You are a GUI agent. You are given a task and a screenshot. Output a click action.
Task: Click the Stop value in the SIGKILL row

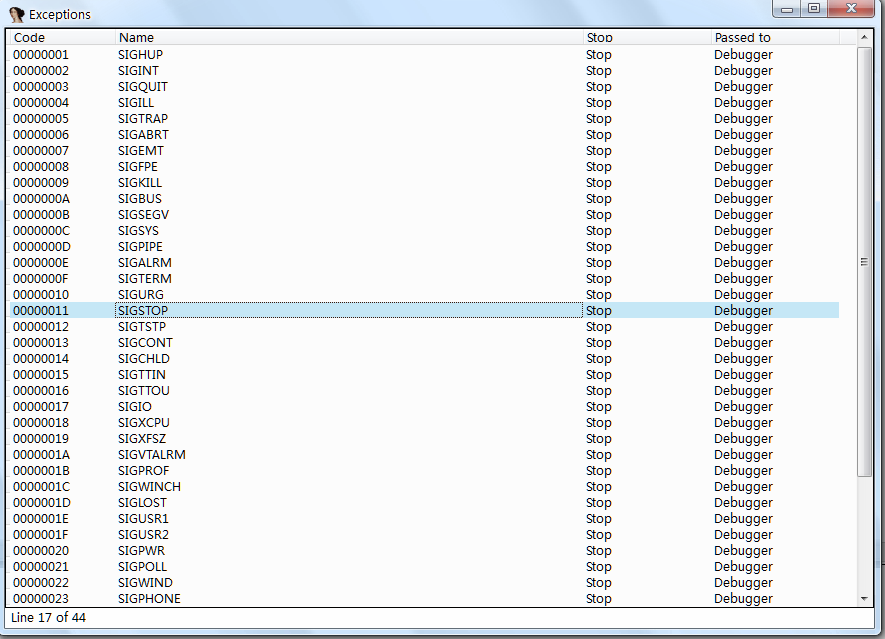point(599,182)
